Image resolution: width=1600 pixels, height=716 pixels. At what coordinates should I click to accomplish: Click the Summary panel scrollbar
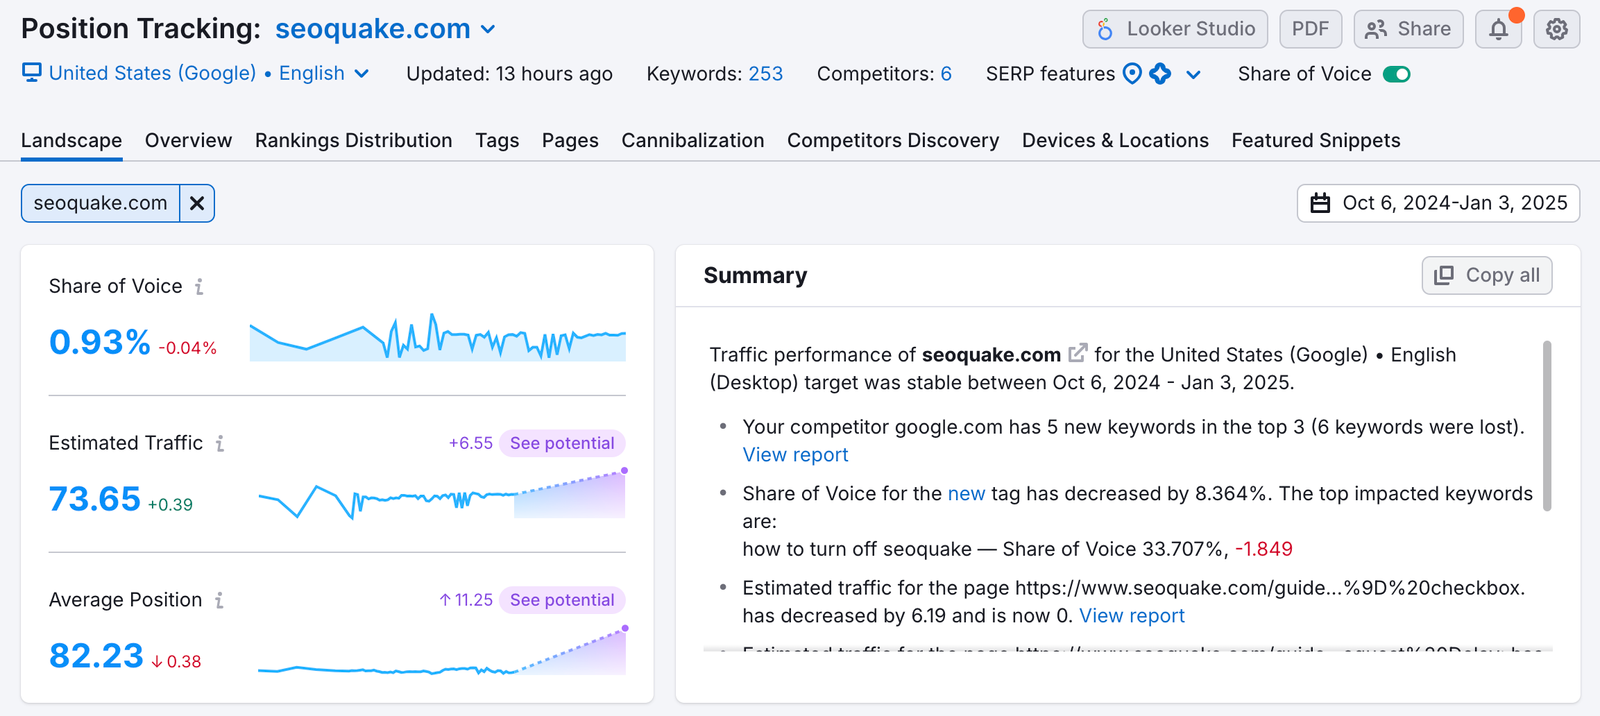tap(1547, 426)
